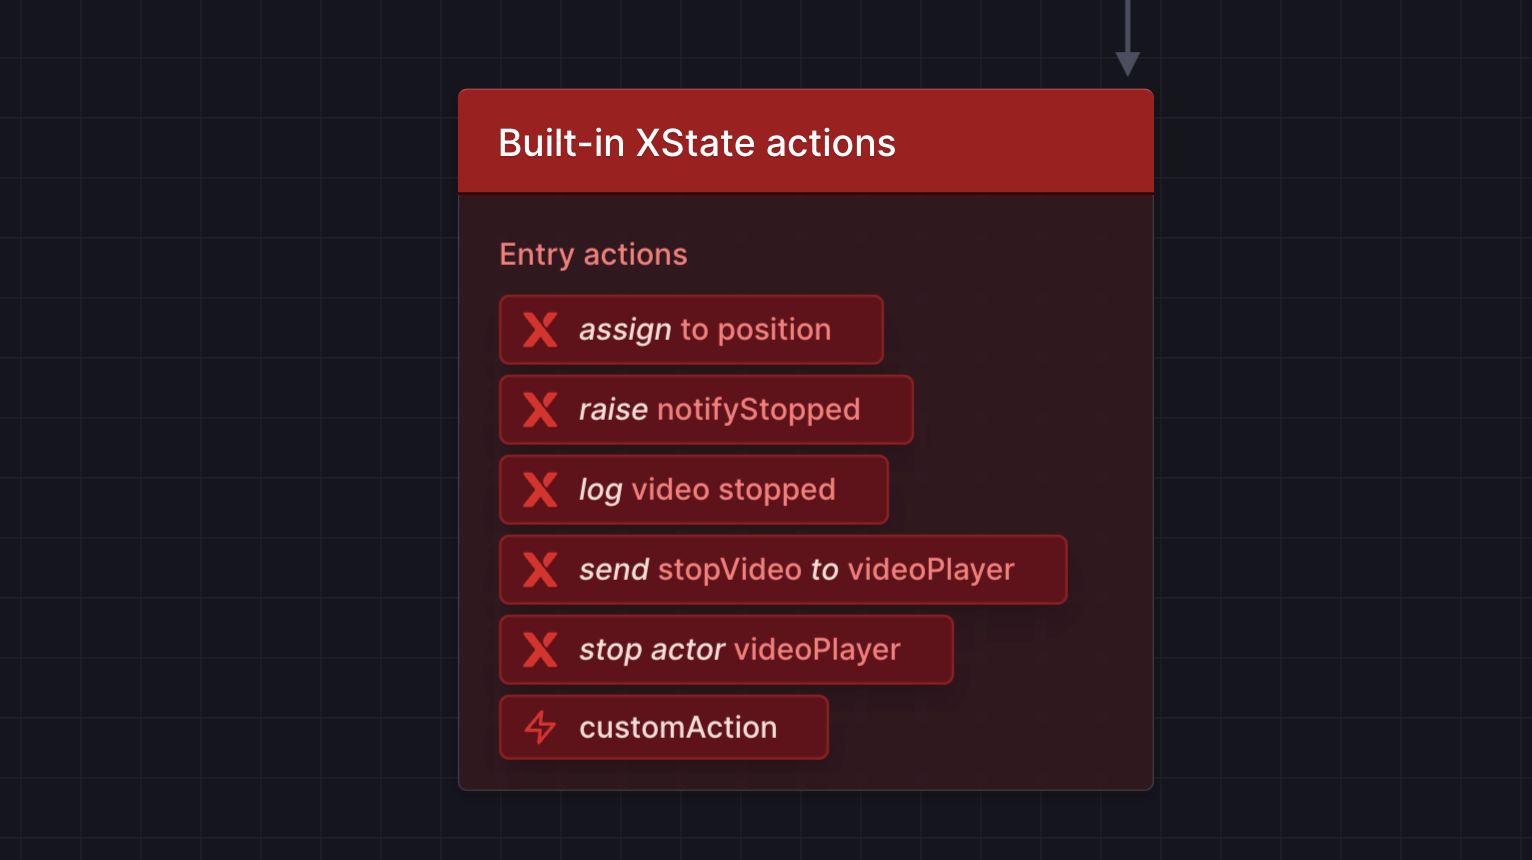
Task: Select the send stopVideo to videoPlayer action
Action: 783,570
